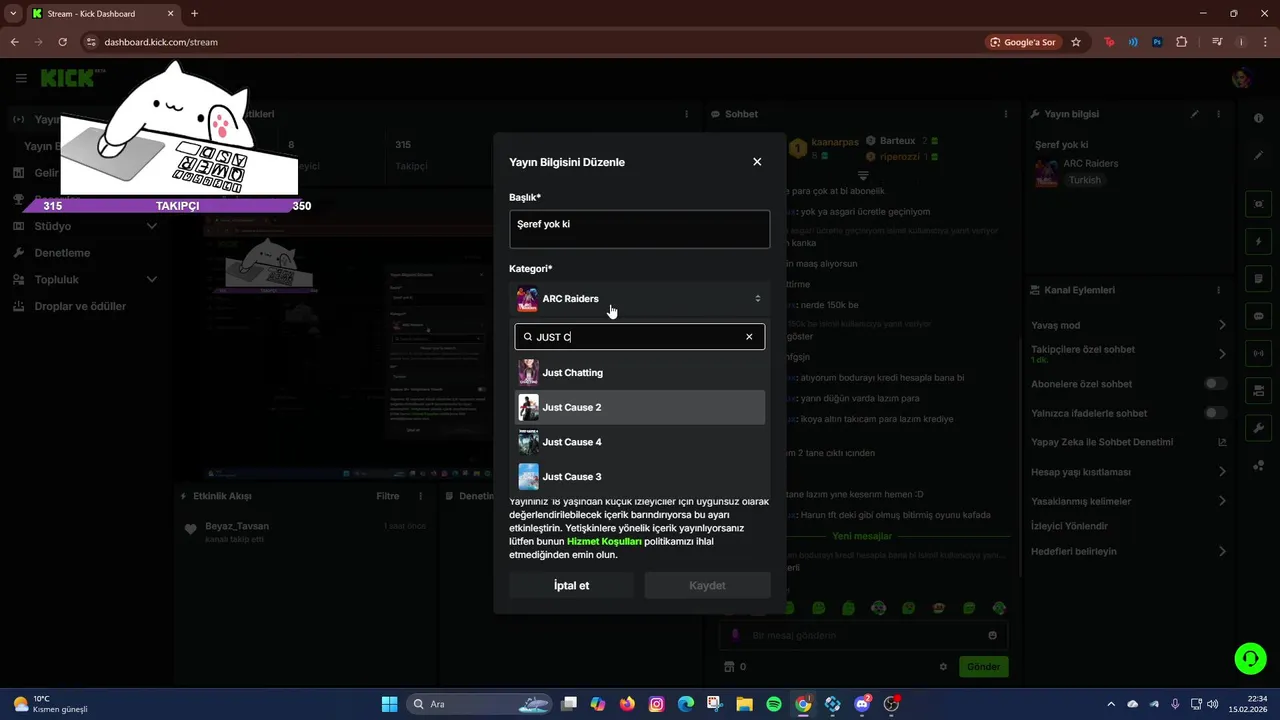
Task: Toggle Abonelere özel sohbet switch
Action: pyautogui.click(x=1215, y=384)
